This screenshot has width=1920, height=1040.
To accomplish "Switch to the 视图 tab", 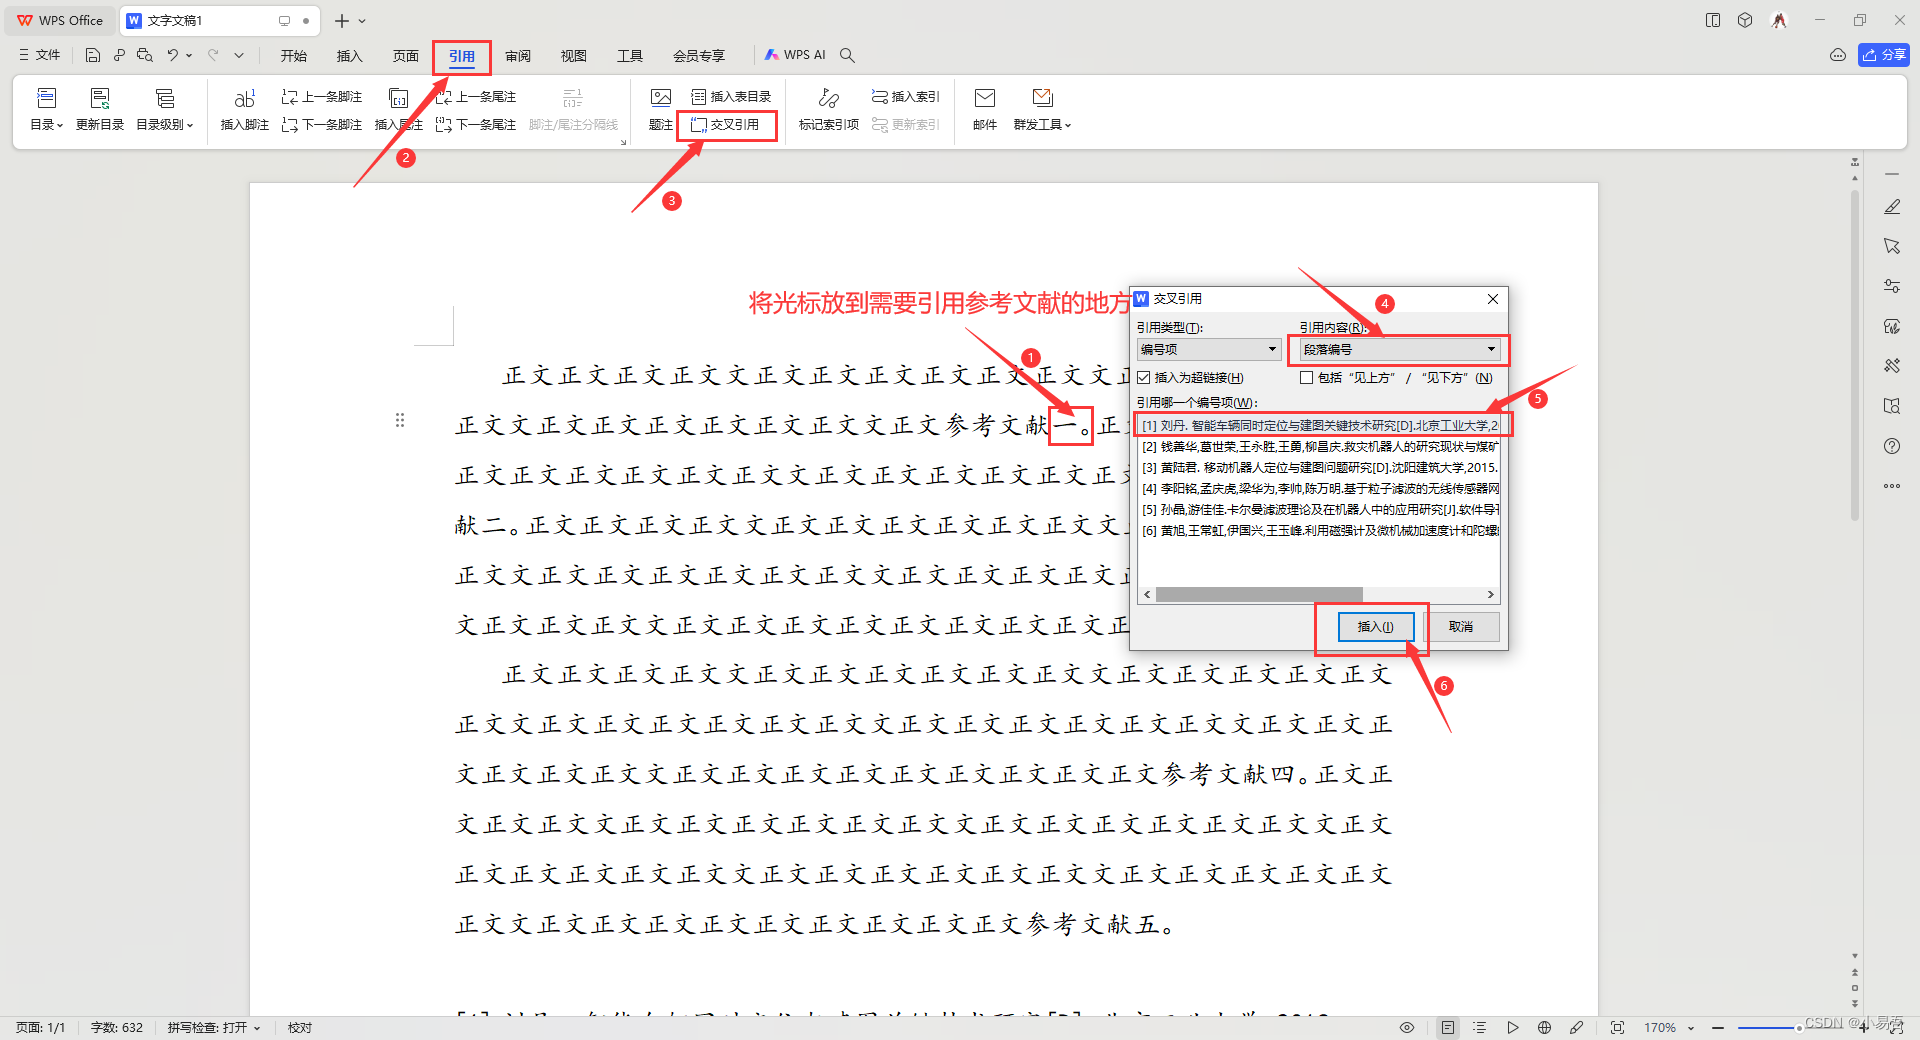I will coord(574,56).
